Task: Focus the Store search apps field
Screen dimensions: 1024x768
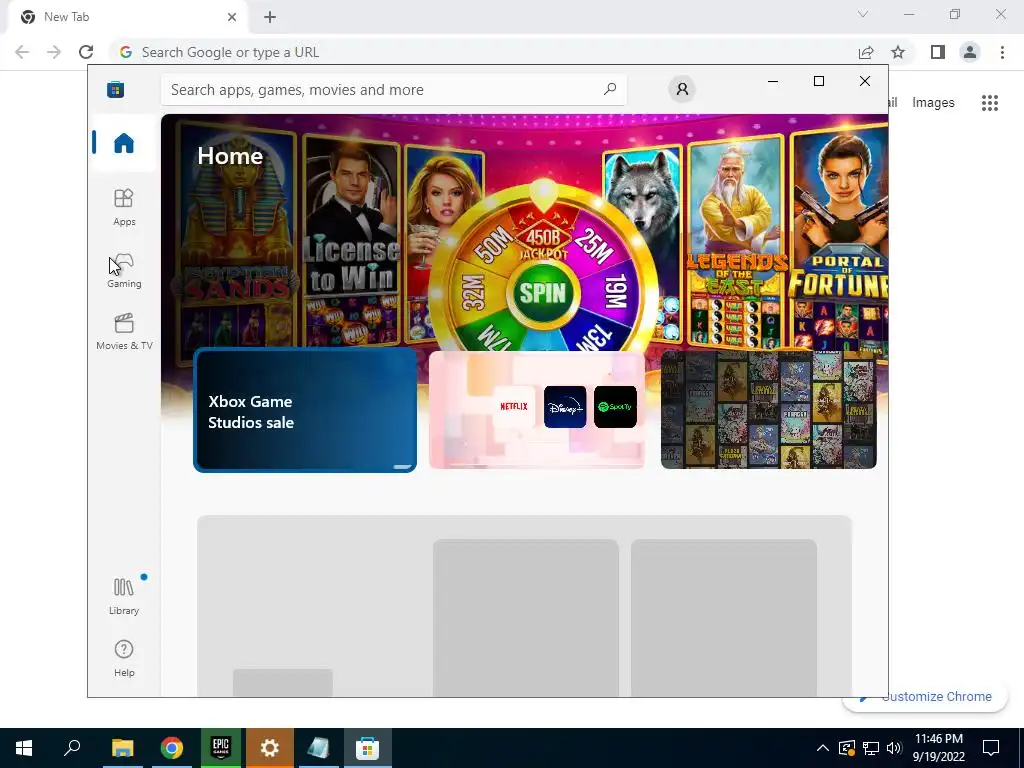Action: 393,89
